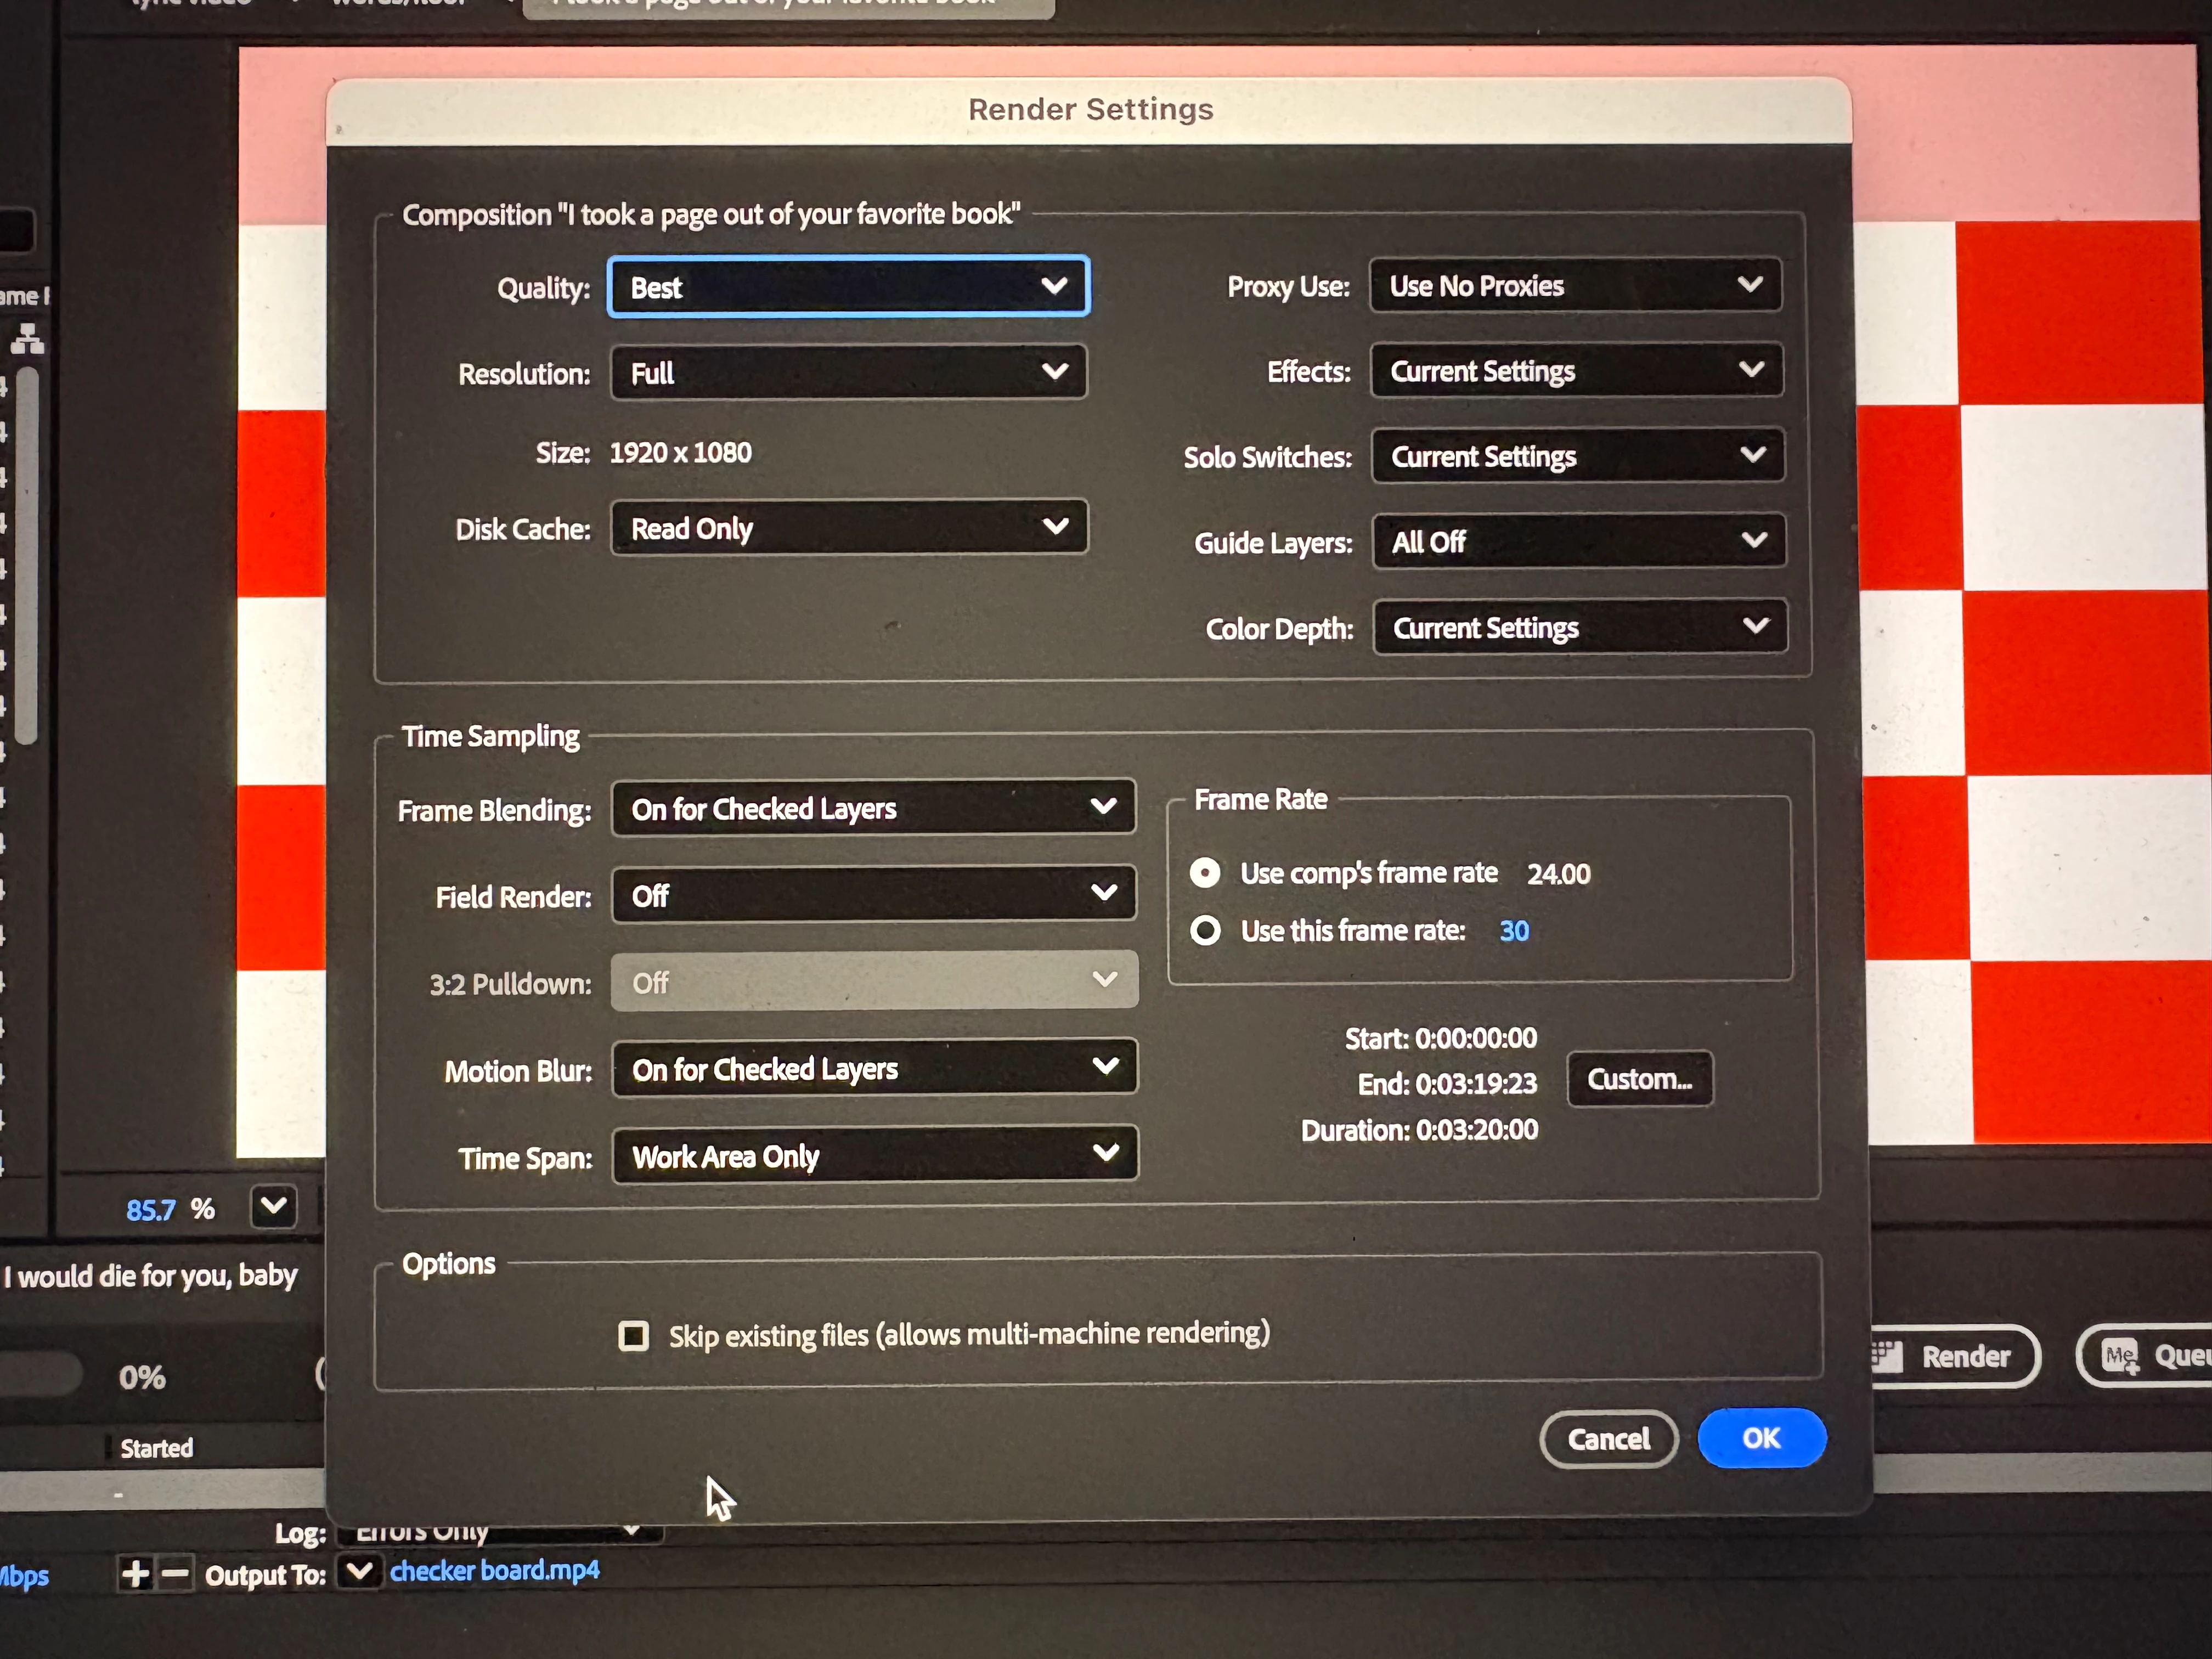
Task: Click the plus icon to add output module
Action: [135, 1574]
